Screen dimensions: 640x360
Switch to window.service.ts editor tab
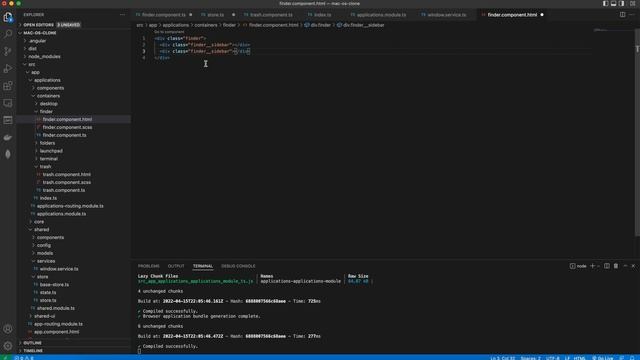click(447, 15)
